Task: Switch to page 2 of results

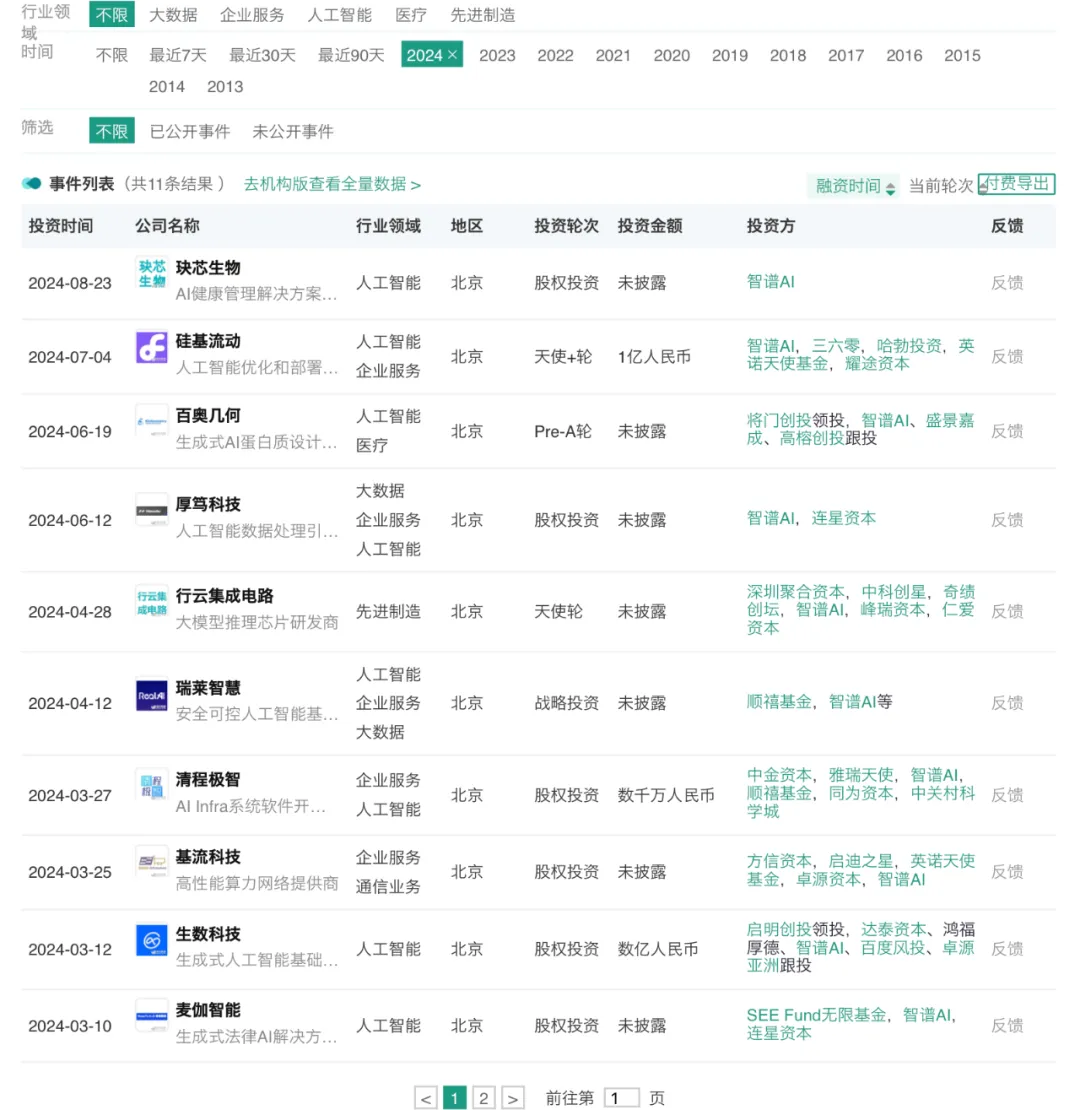Action: point(484,1098)
